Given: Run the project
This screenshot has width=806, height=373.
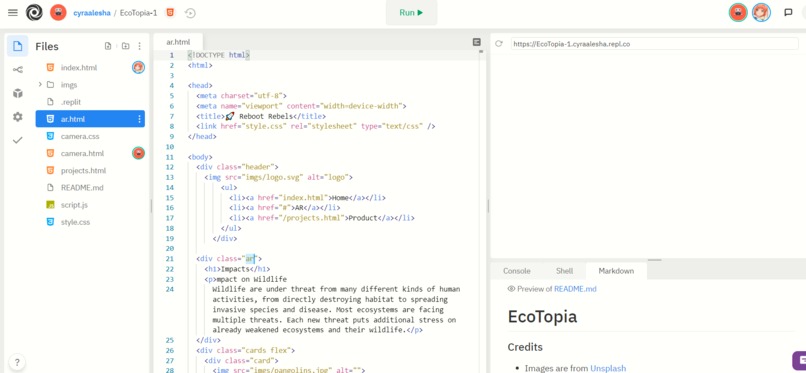Looking at the screenshot, I should point(411,13).
